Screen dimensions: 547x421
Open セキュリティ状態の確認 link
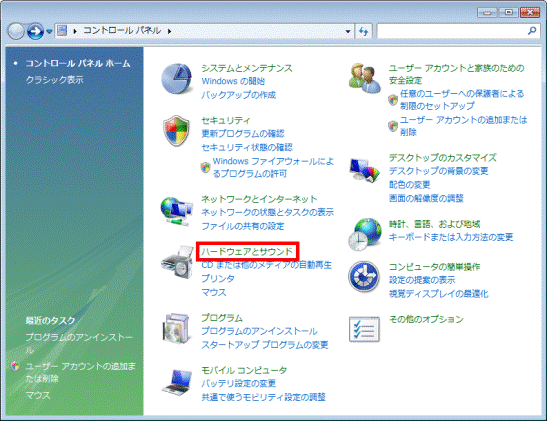click(247, 148)
